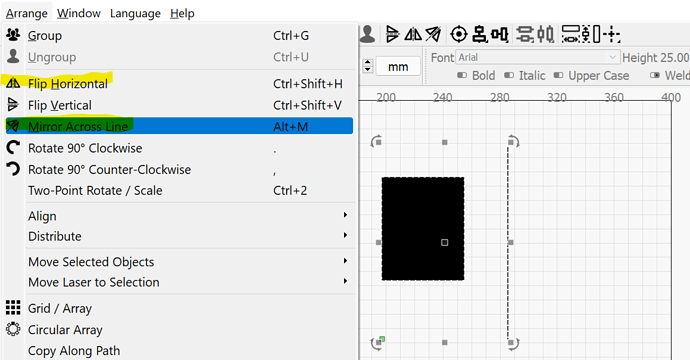Image resolution: width=690 pixels, height=360 pixels.
Task: Click greyed side-by-side bars icon in toolbar
Action: pyautogui.click(x=546, y=34)
